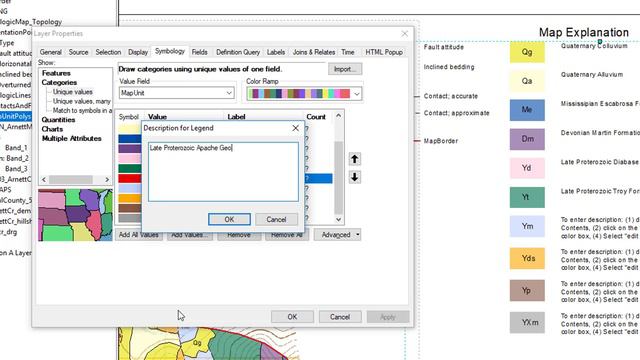640x360 pixels.
Task: Click the symbology preview map thumbnail
Action: (x=76, y=215)
